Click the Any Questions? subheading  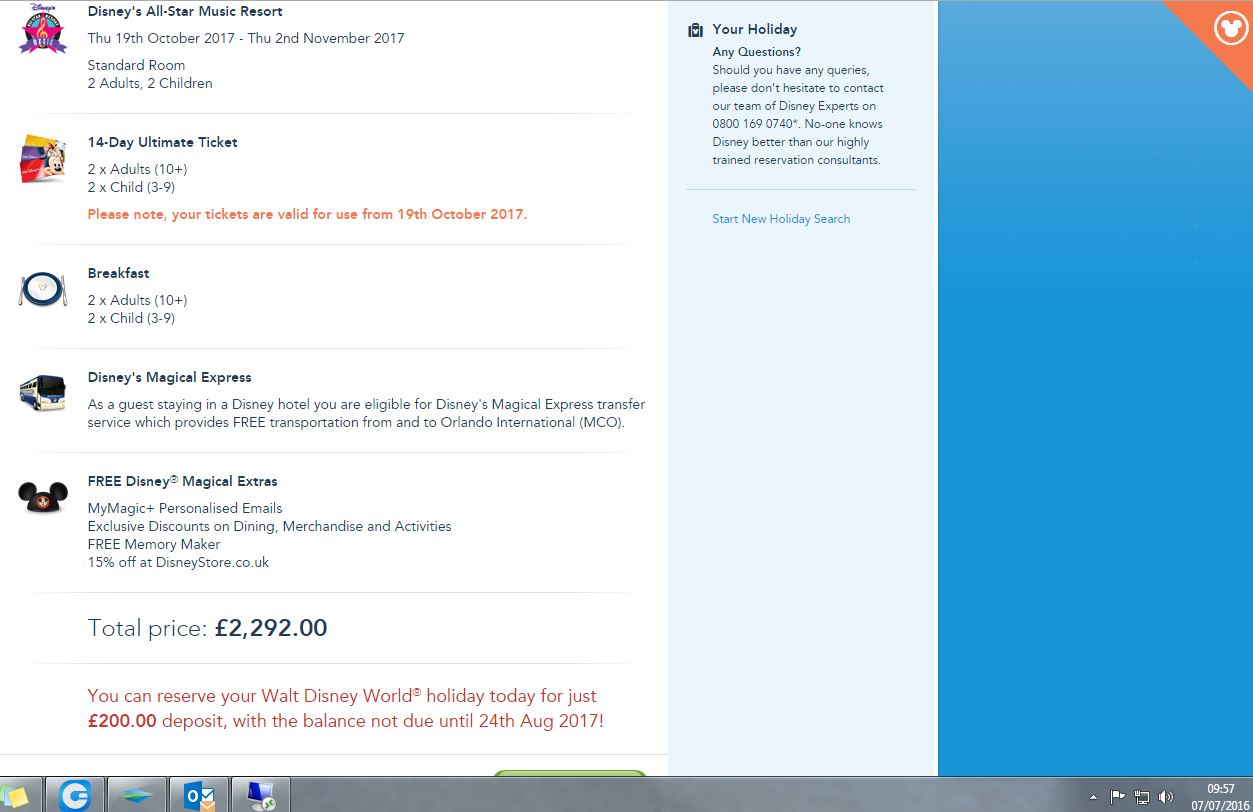pyautogui.click(x=757, y=52)
